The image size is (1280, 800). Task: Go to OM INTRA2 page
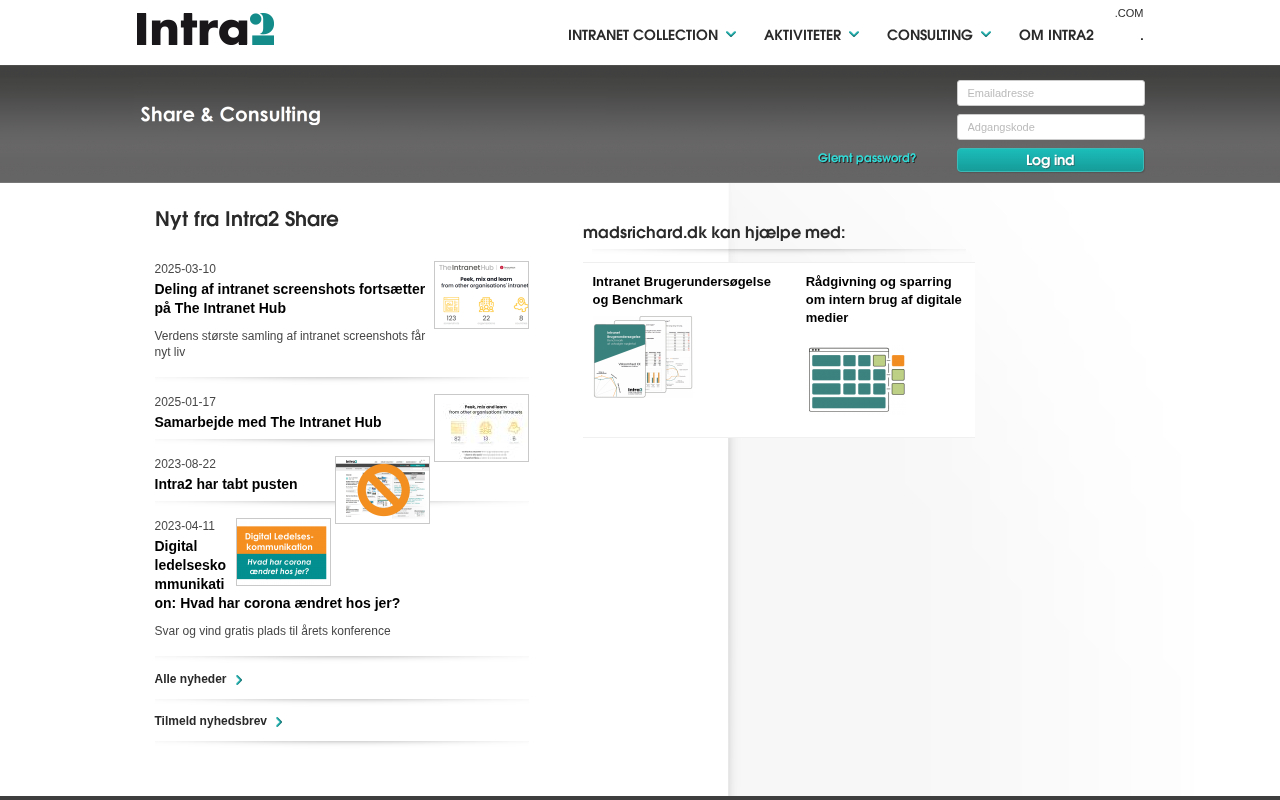[x=1056, y=35]
